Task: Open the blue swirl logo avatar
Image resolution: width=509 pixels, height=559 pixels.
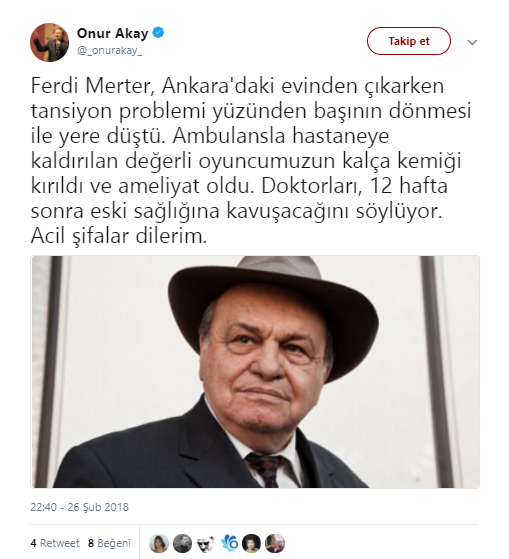Action: 228,543
